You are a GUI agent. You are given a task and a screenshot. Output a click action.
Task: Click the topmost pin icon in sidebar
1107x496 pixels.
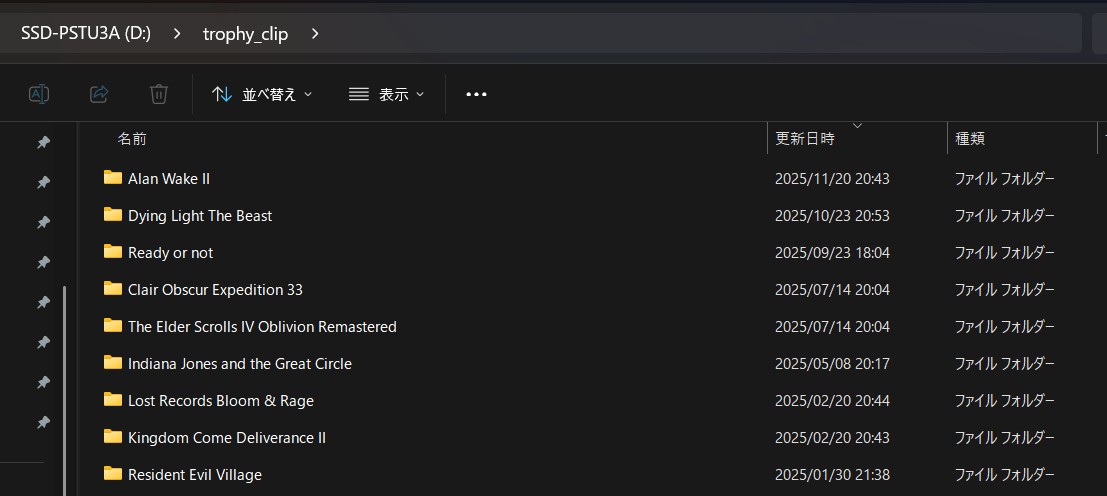(x=43, y=143)
